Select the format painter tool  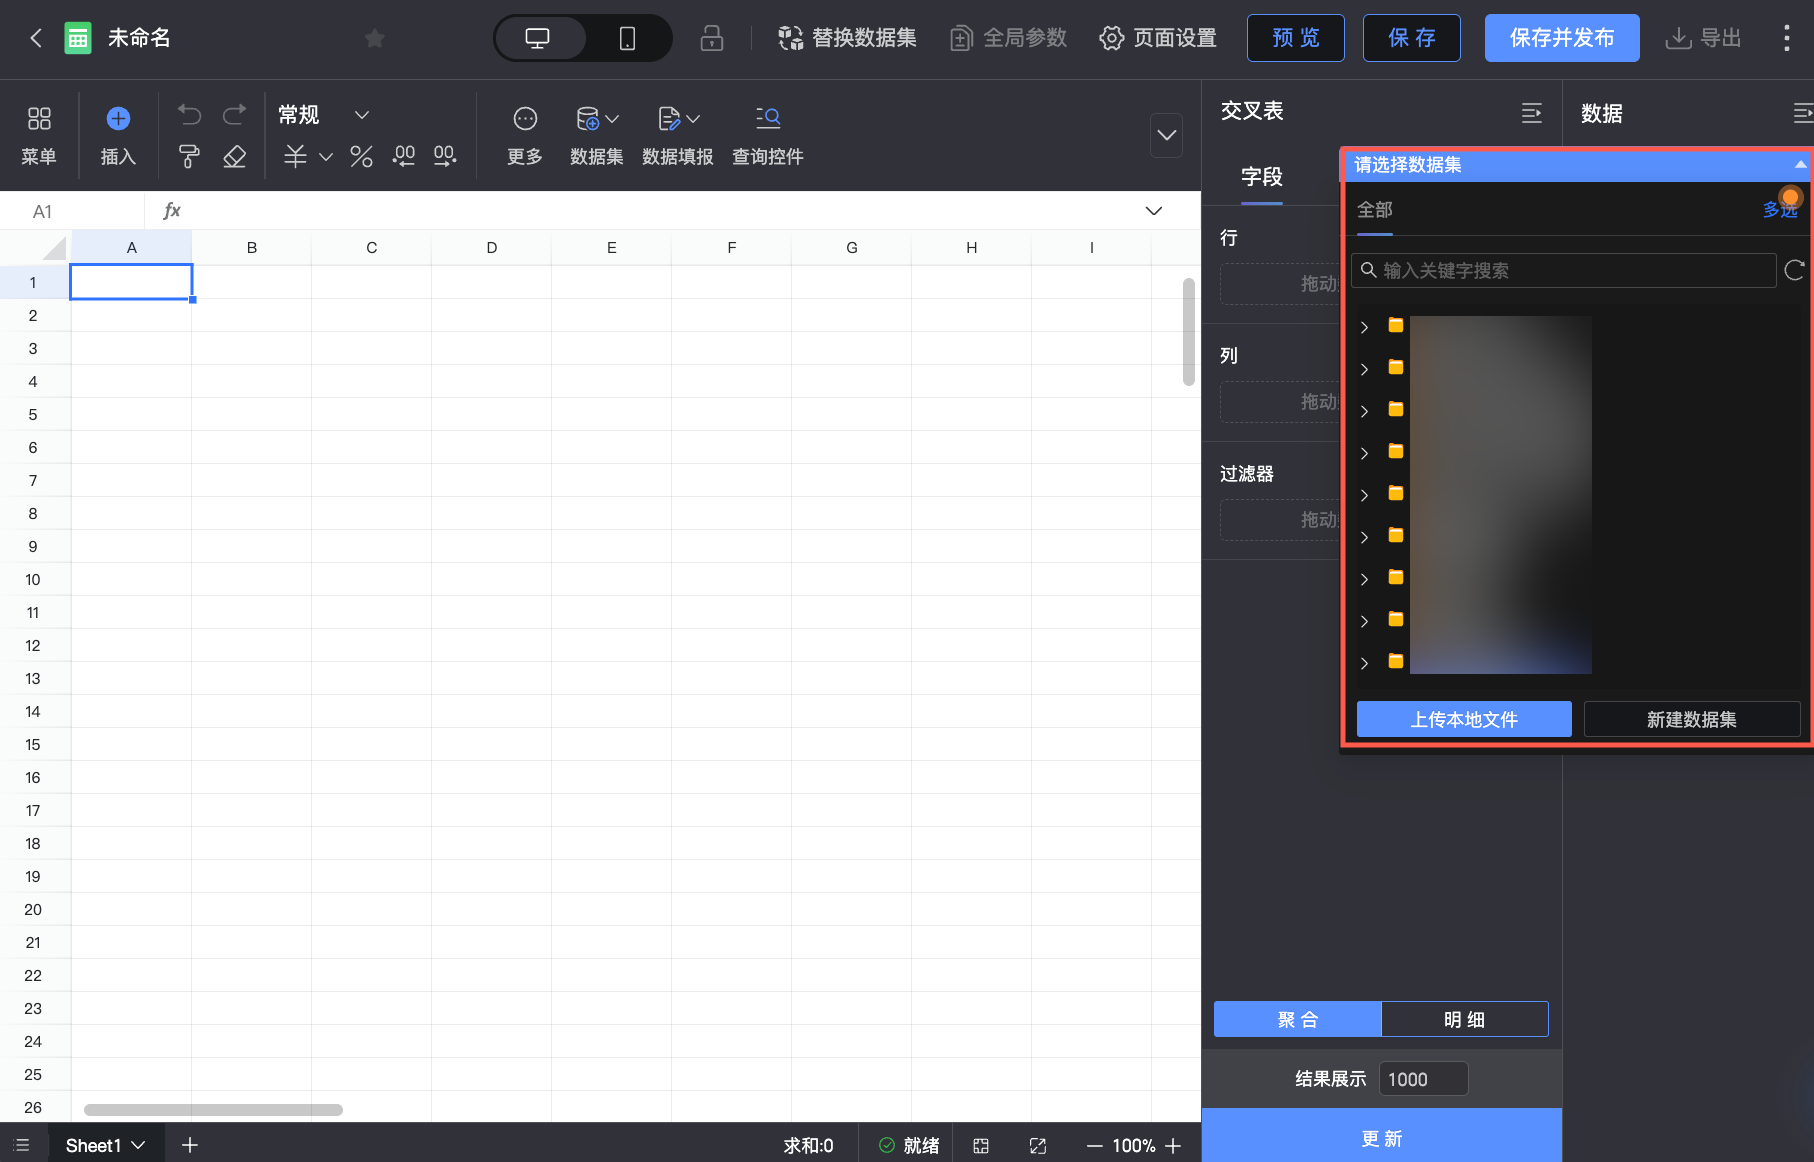(x=189, y=157)
